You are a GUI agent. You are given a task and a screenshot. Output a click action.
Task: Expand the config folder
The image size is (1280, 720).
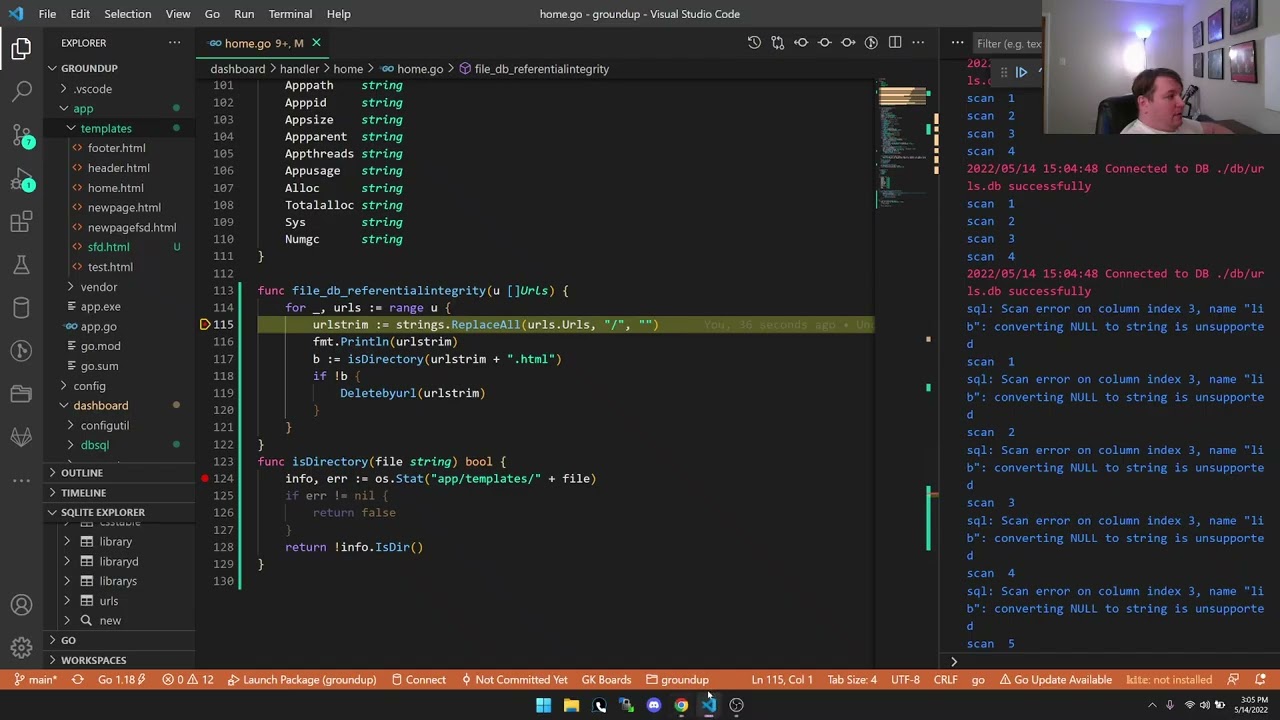click(89, 386)
